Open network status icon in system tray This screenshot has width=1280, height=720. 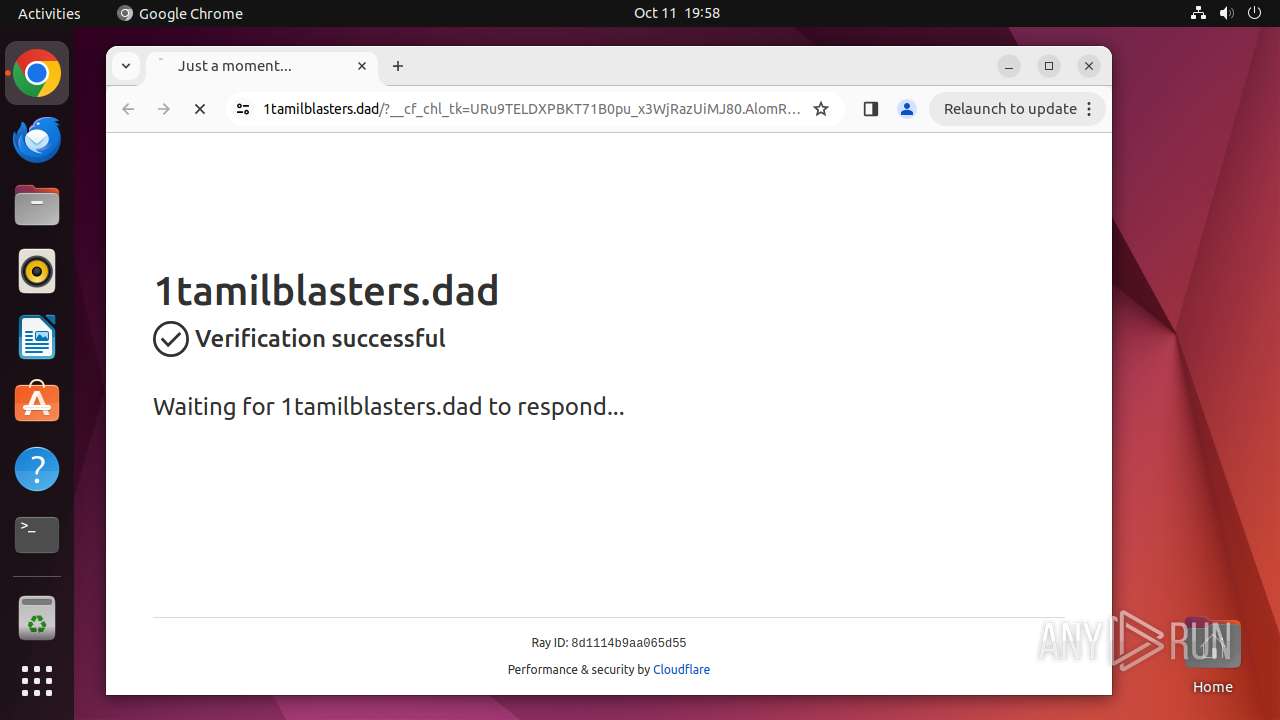pos(1199,13)
